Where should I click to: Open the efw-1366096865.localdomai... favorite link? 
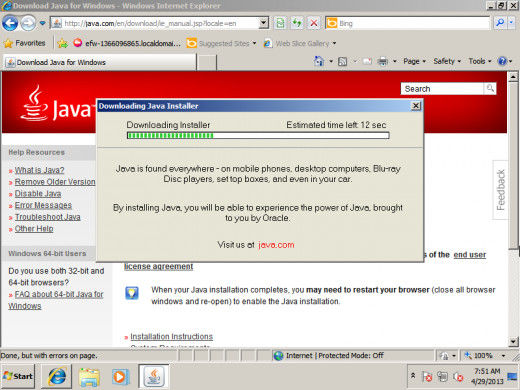pyautogui.click(x=127, y=43)
